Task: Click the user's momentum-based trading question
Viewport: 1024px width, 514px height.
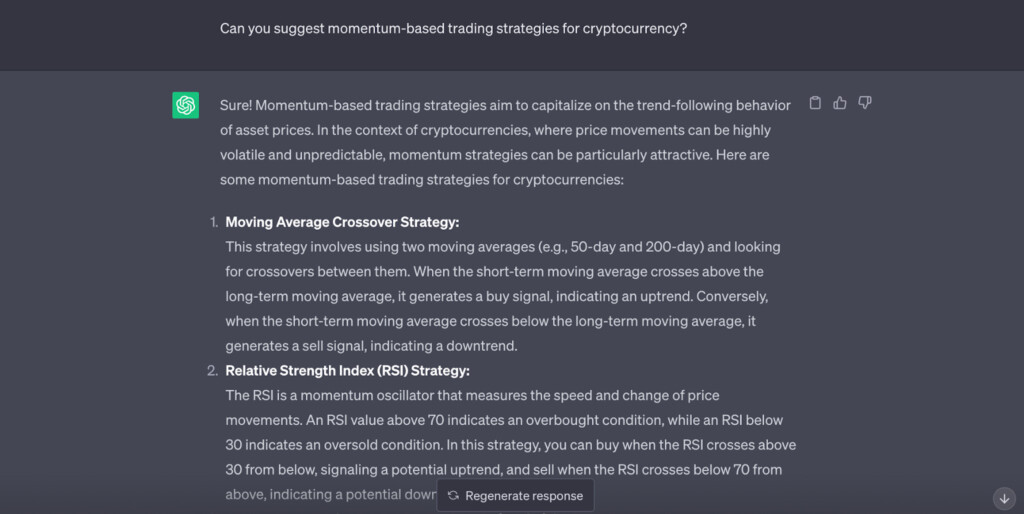Action: tap(453, 29)
